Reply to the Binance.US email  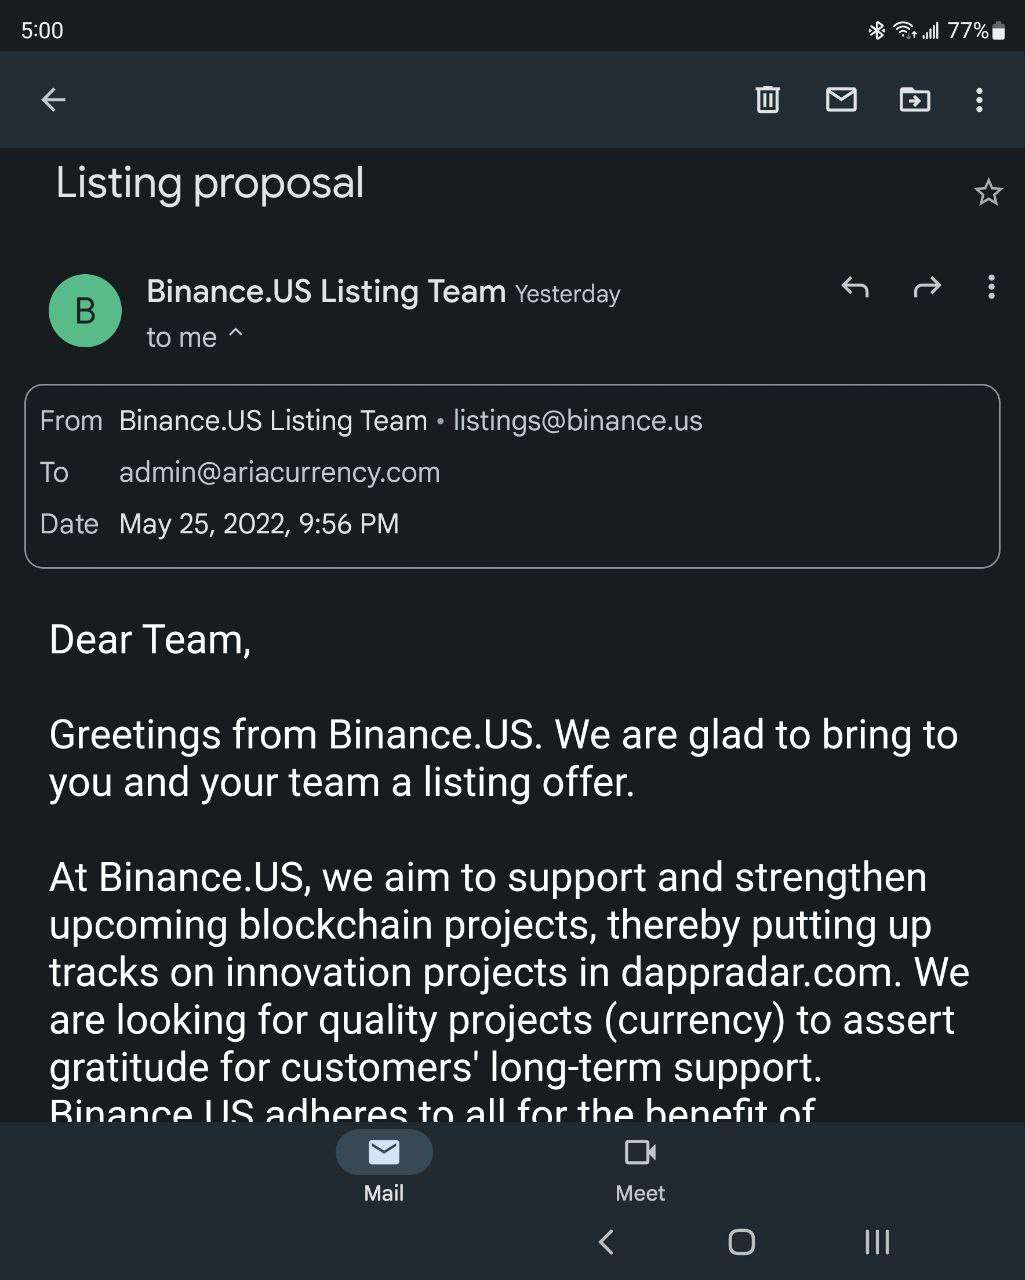[x=855, y=288]
